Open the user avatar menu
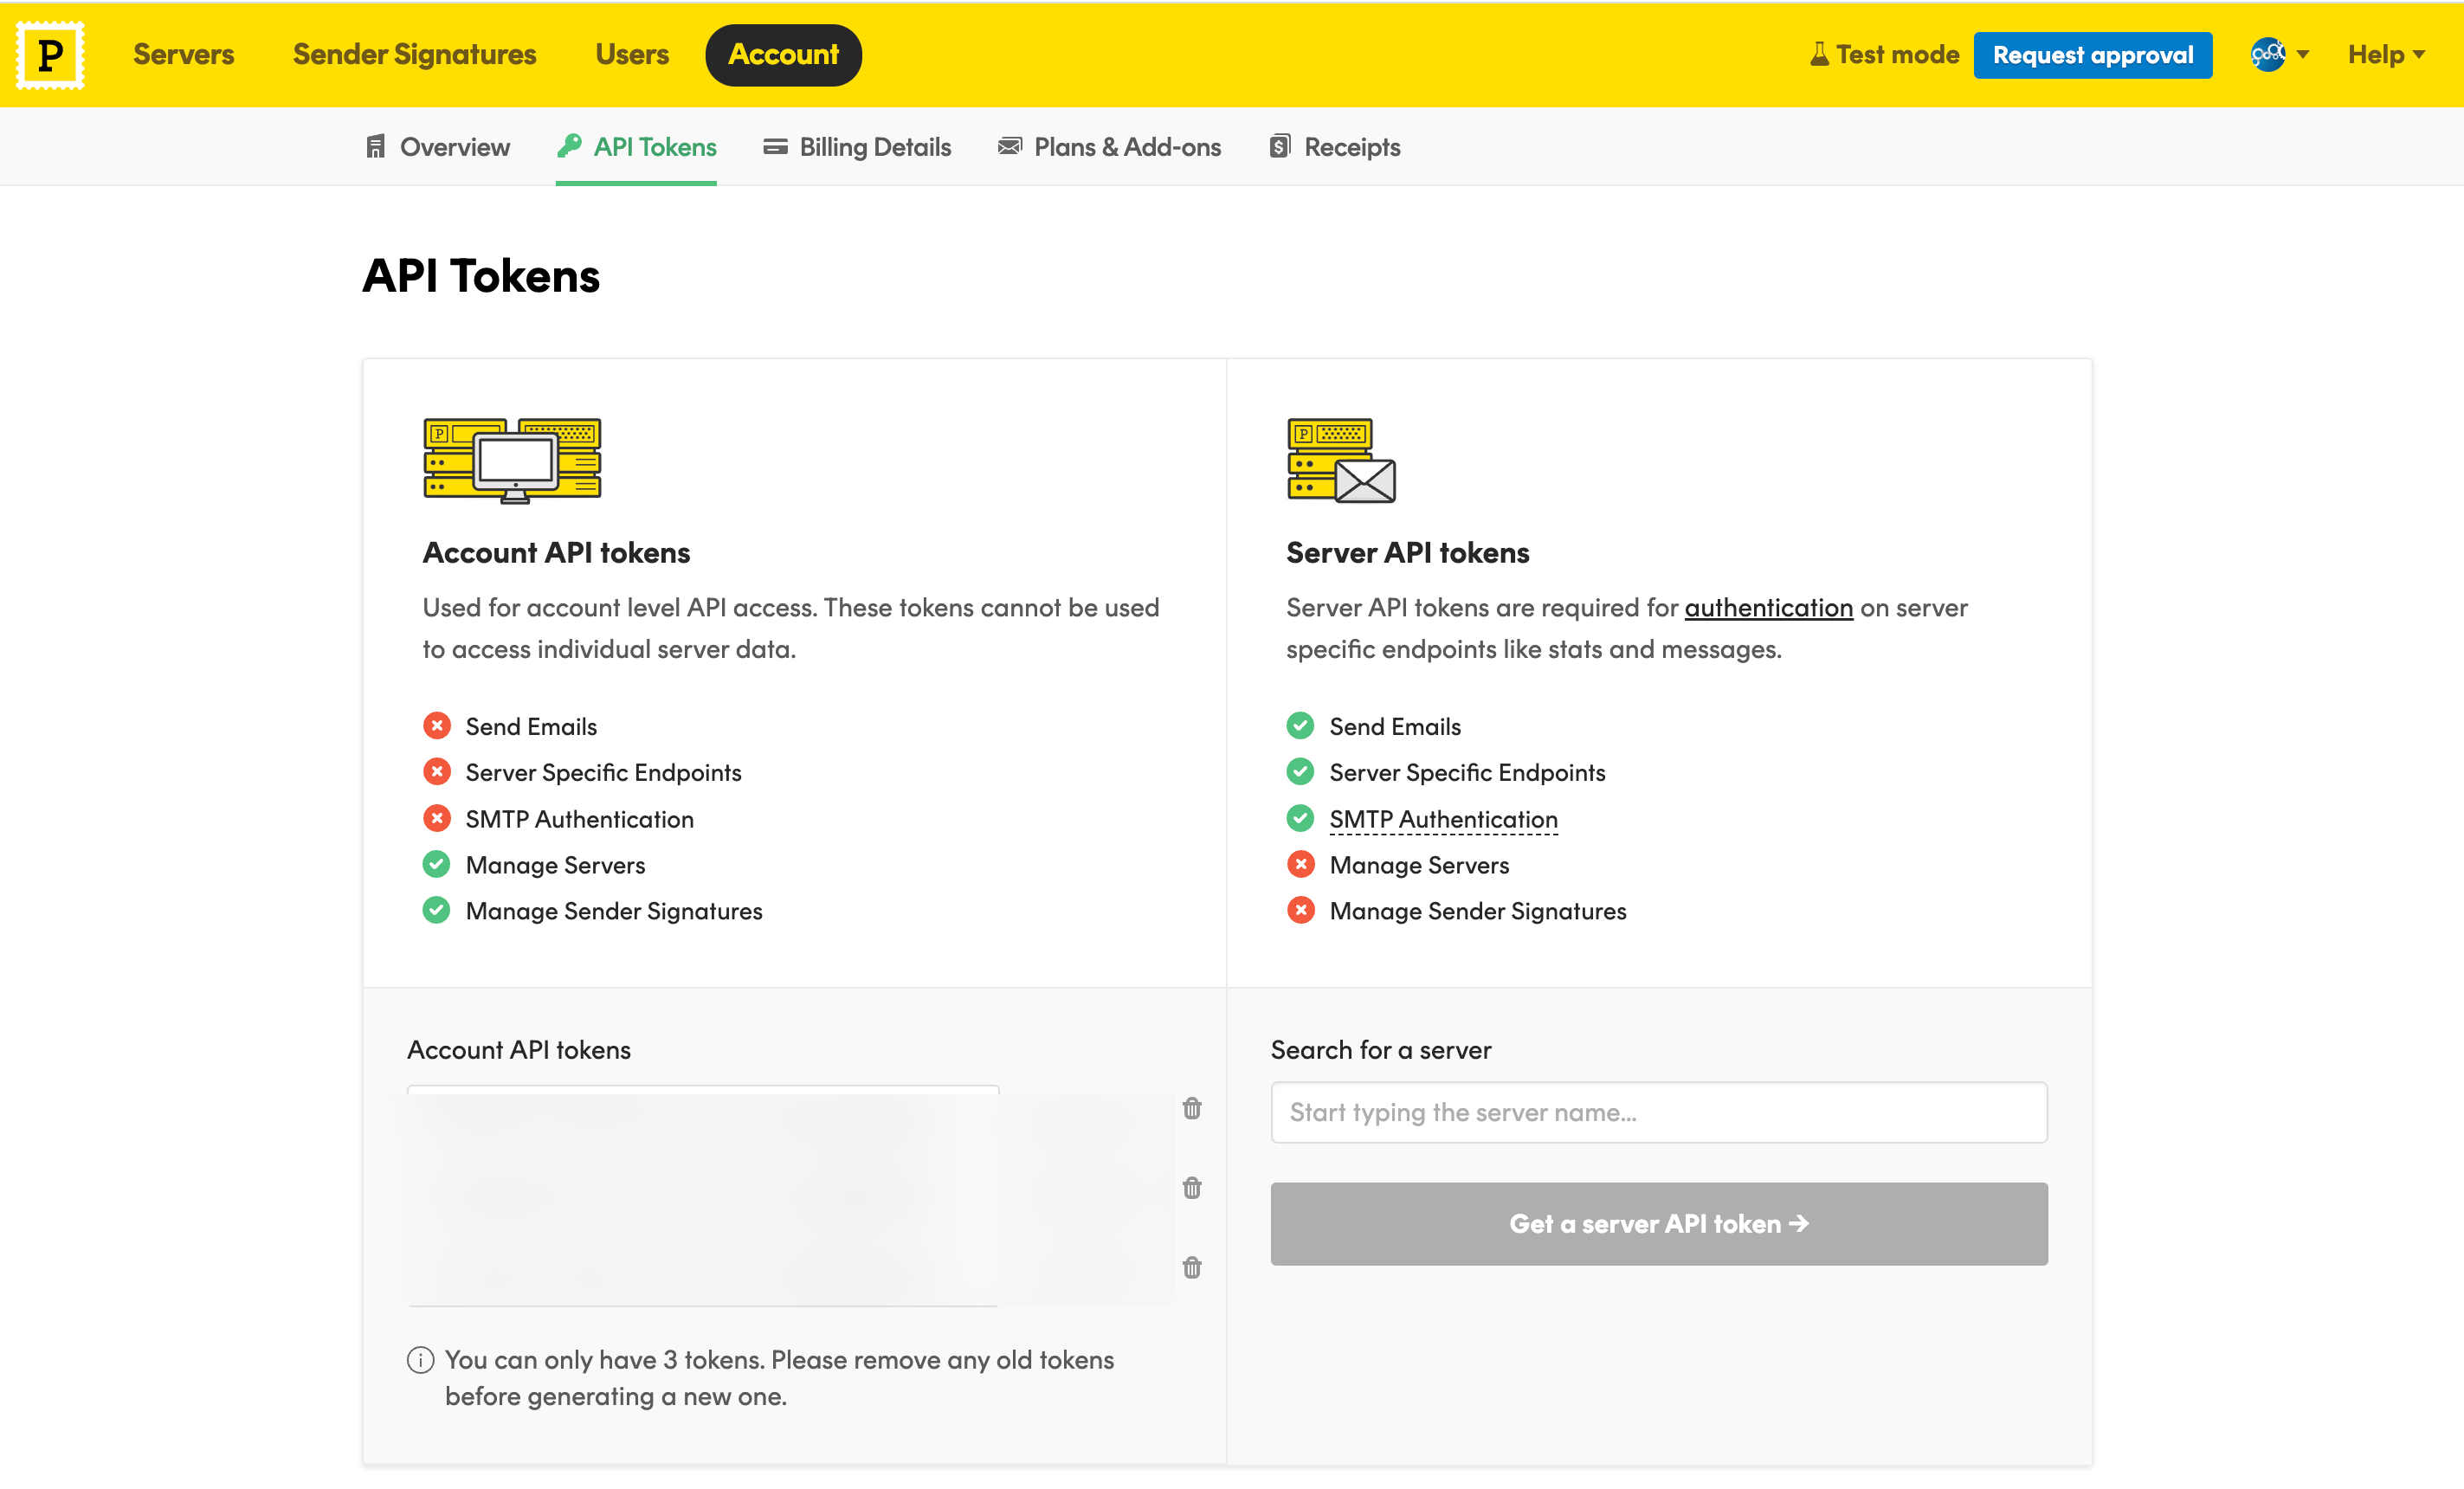The width and height of the screenshot is (2464, 1489). [x=2279, y=54]
